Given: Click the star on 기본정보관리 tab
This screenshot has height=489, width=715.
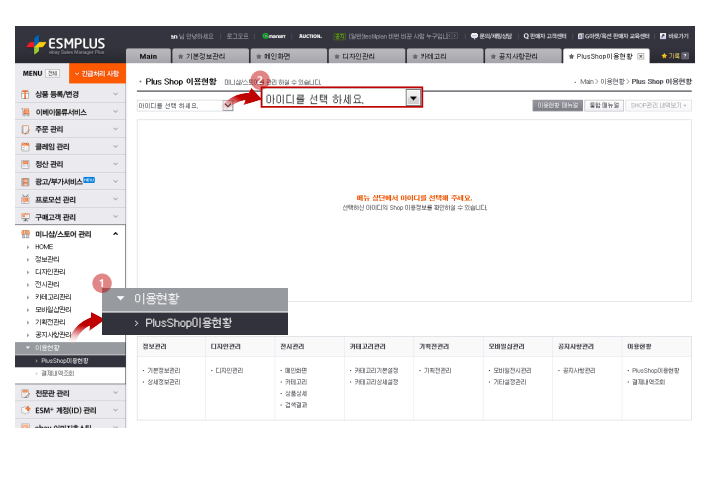Looking at the screenshot, I should point(181,57).
